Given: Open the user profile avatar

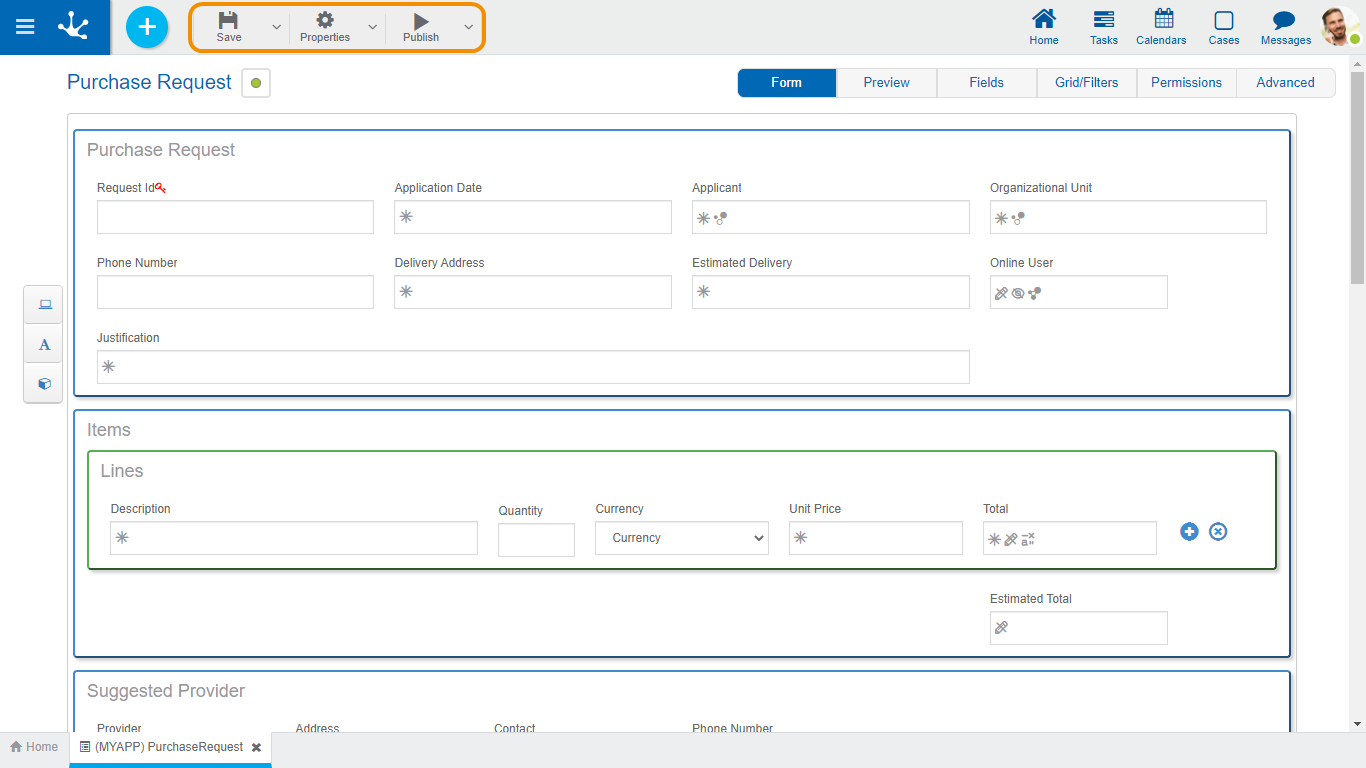Looking at the screenshot, I should [1339, 27].
